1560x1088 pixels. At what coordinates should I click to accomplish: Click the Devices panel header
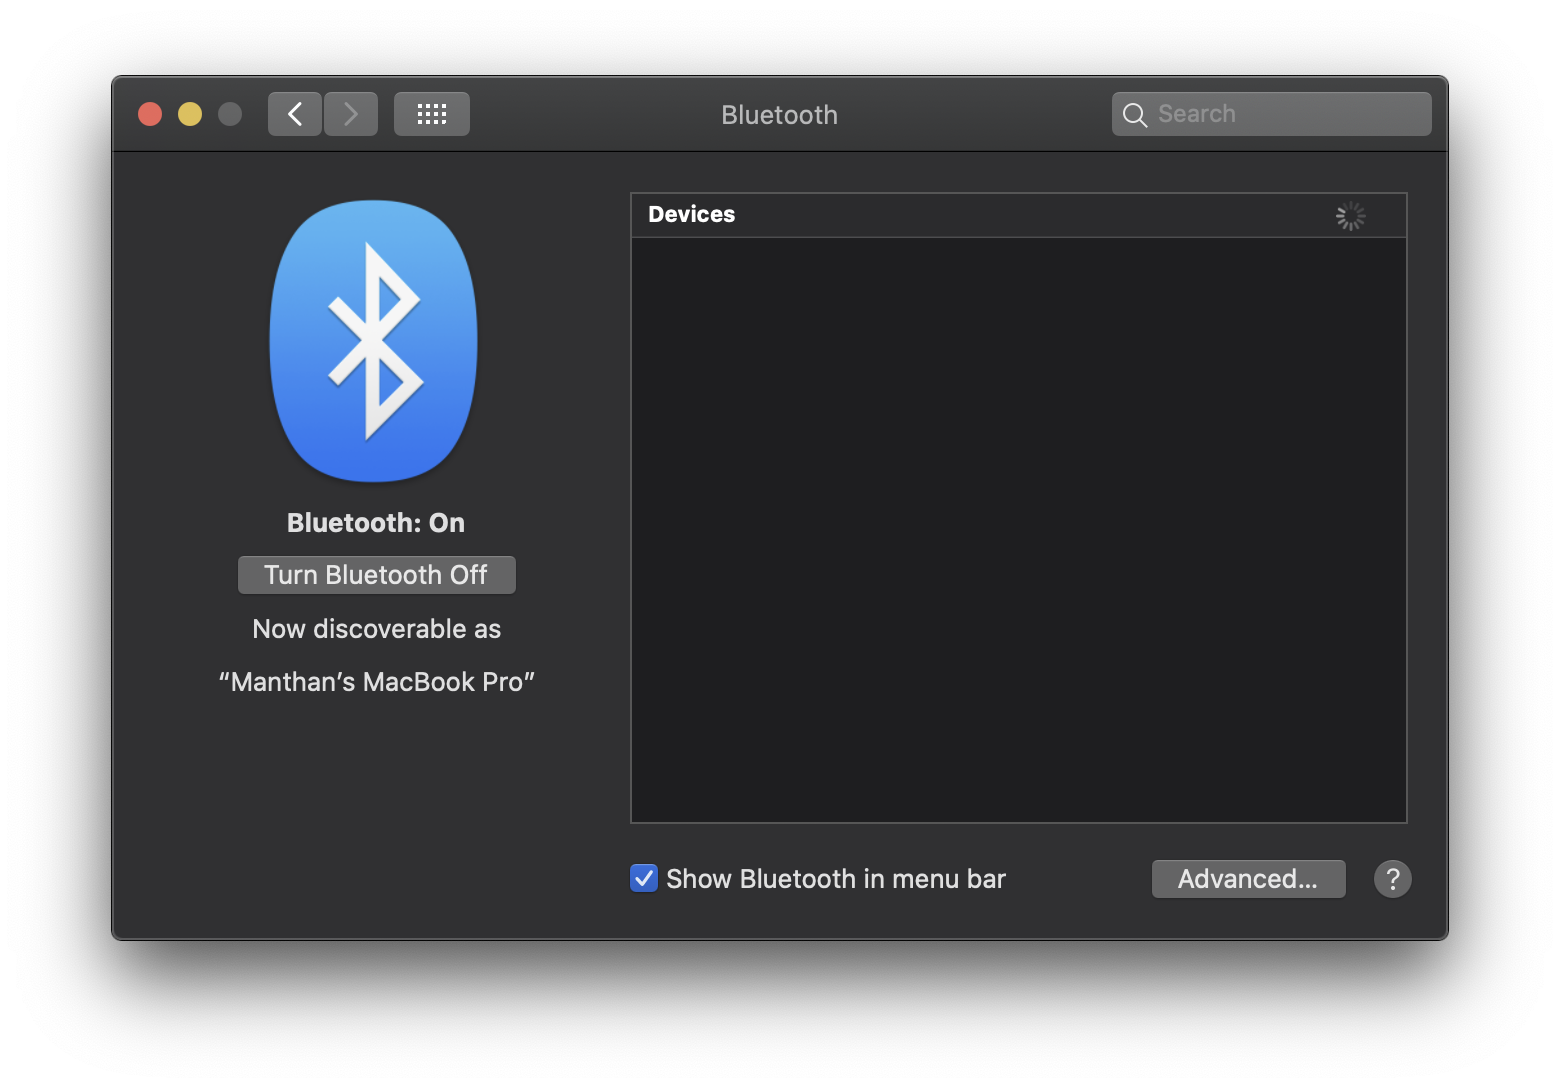tap(1018, 214)
